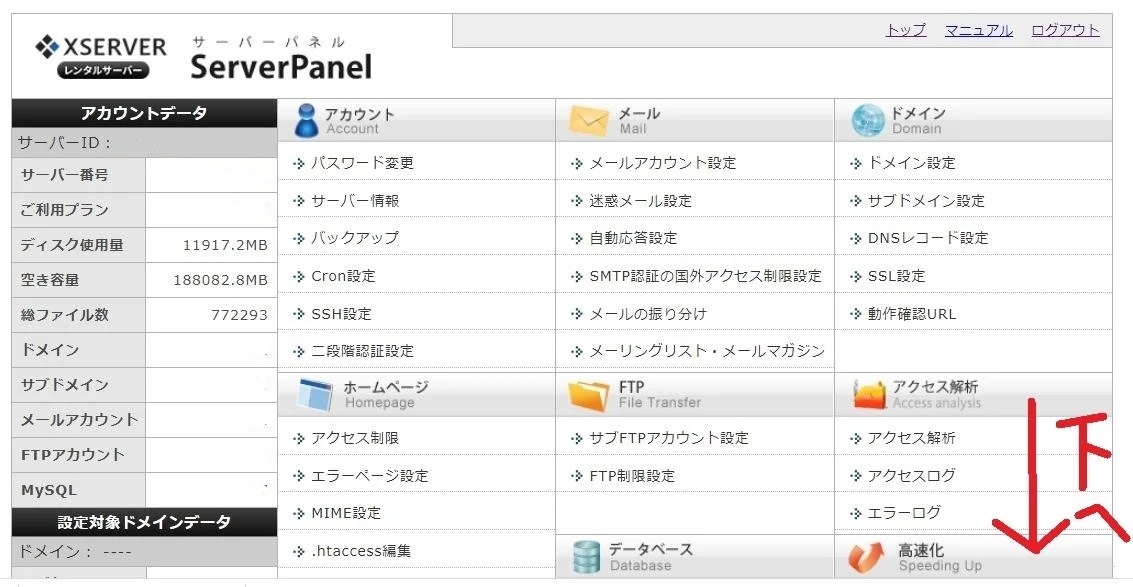The image size is (1133, 587).
Task: Click the Access analysis chart icon
Action: point(868,395)
